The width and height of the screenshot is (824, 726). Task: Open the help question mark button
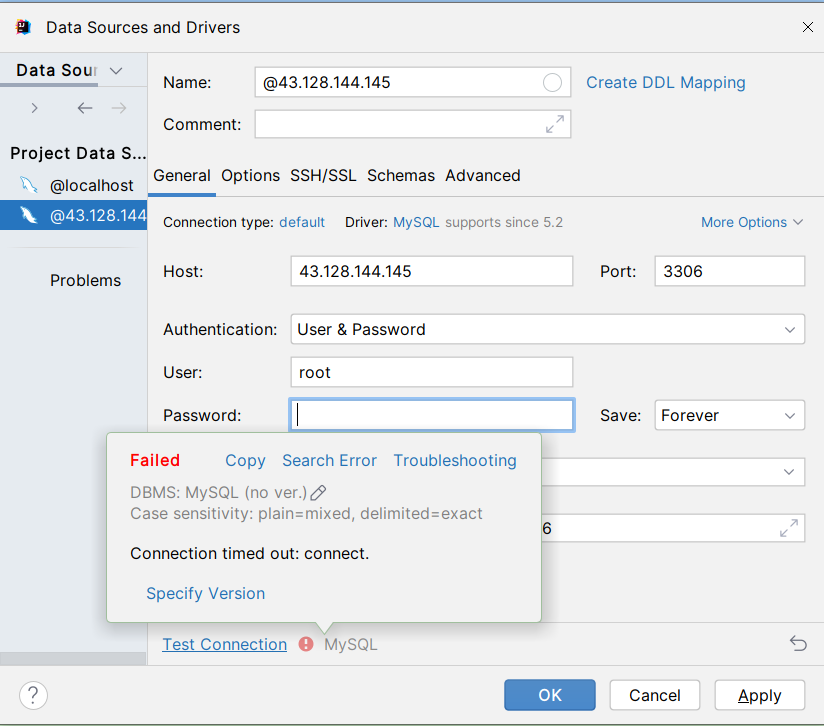pos(34,695)
